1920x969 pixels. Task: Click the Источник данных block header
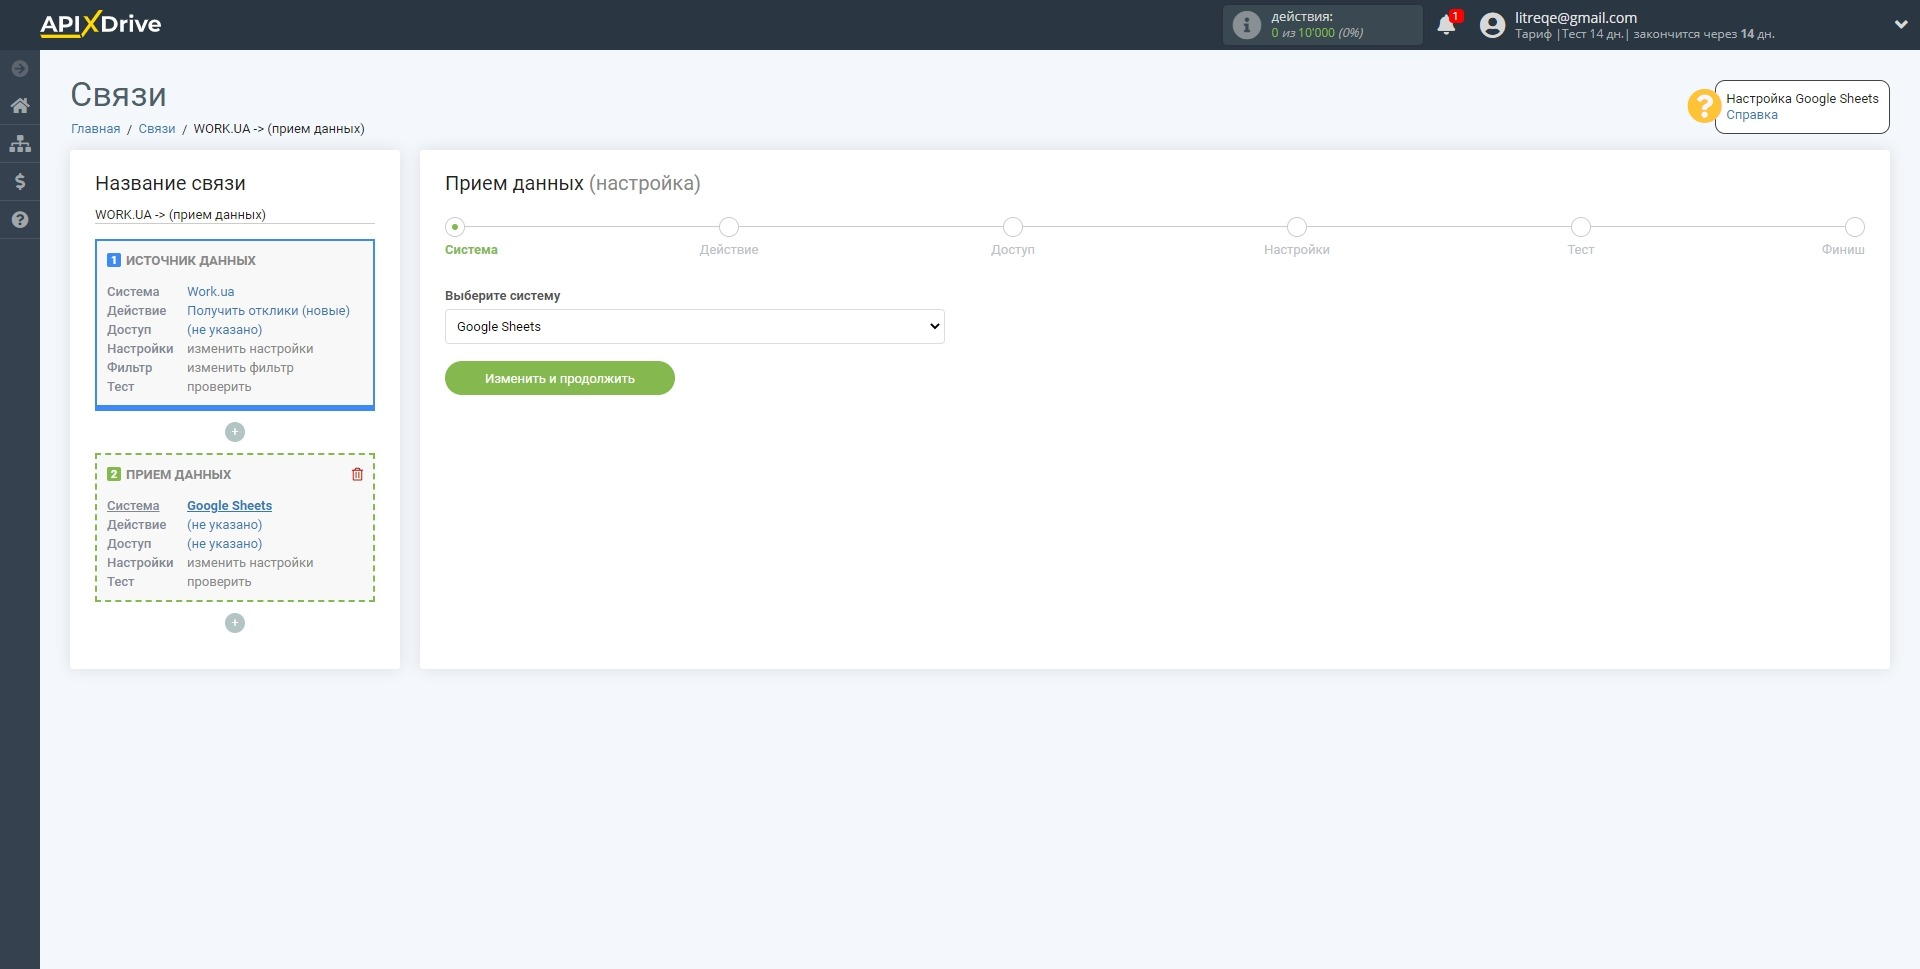(x=190, y=261)
